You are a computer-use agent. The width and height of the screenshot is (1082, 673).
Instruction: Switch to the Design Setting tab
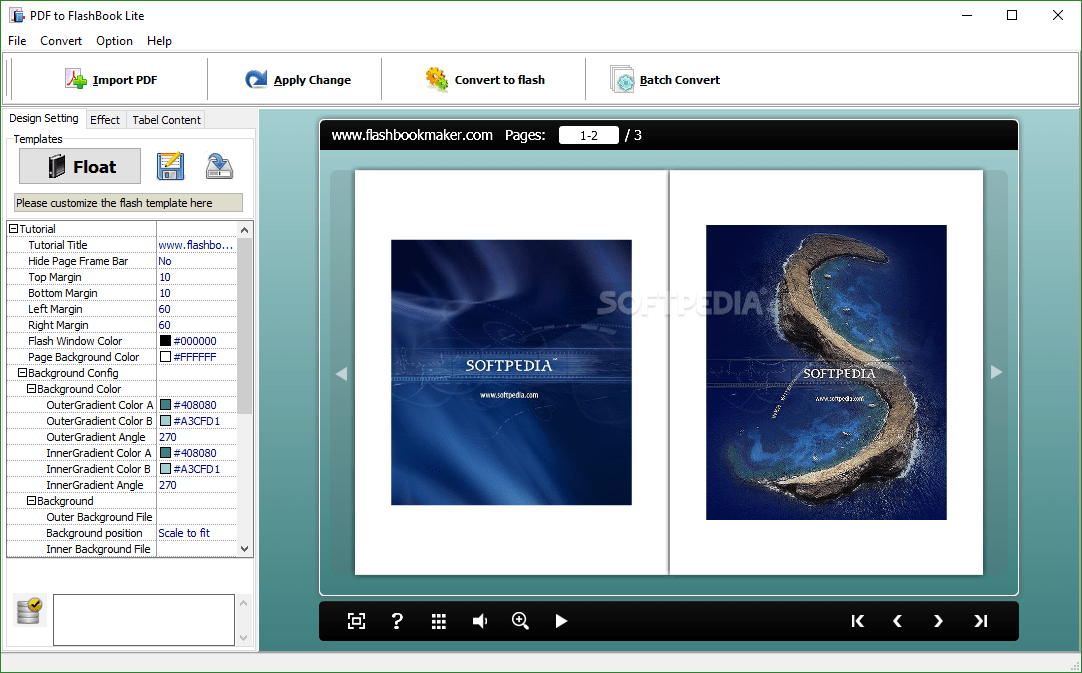[43, 118]
